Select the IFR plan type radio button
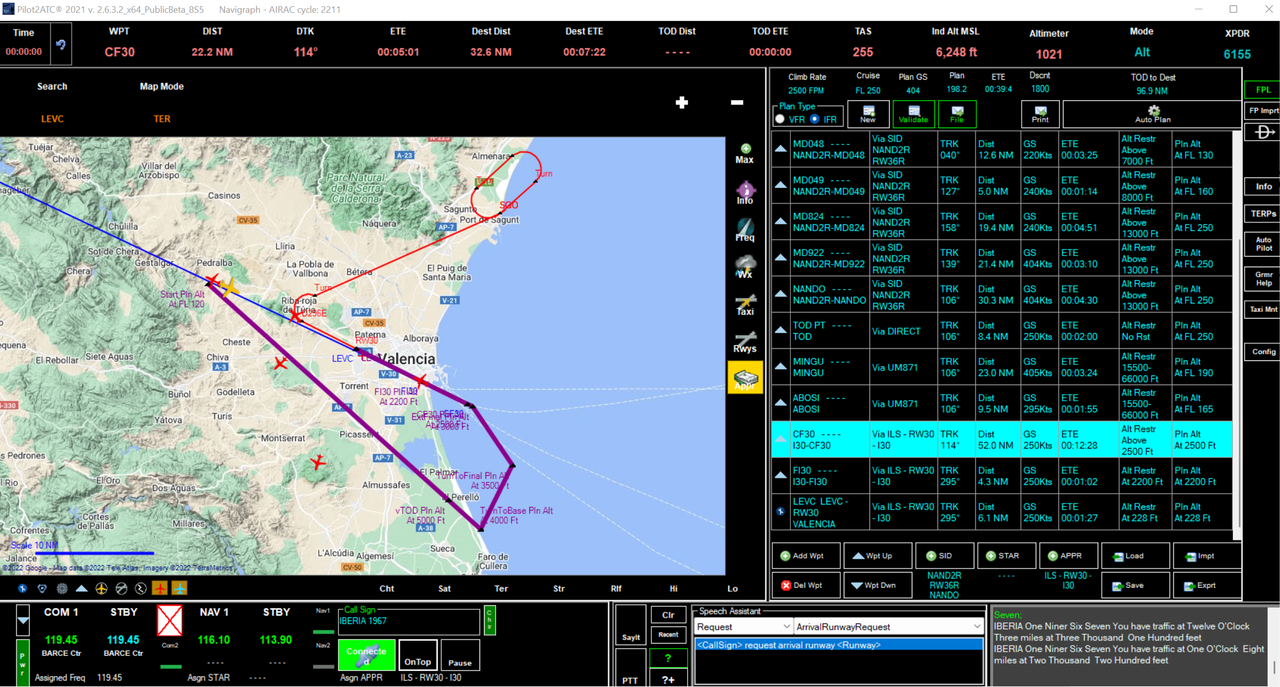1280x687 pixels. (815, 119)
